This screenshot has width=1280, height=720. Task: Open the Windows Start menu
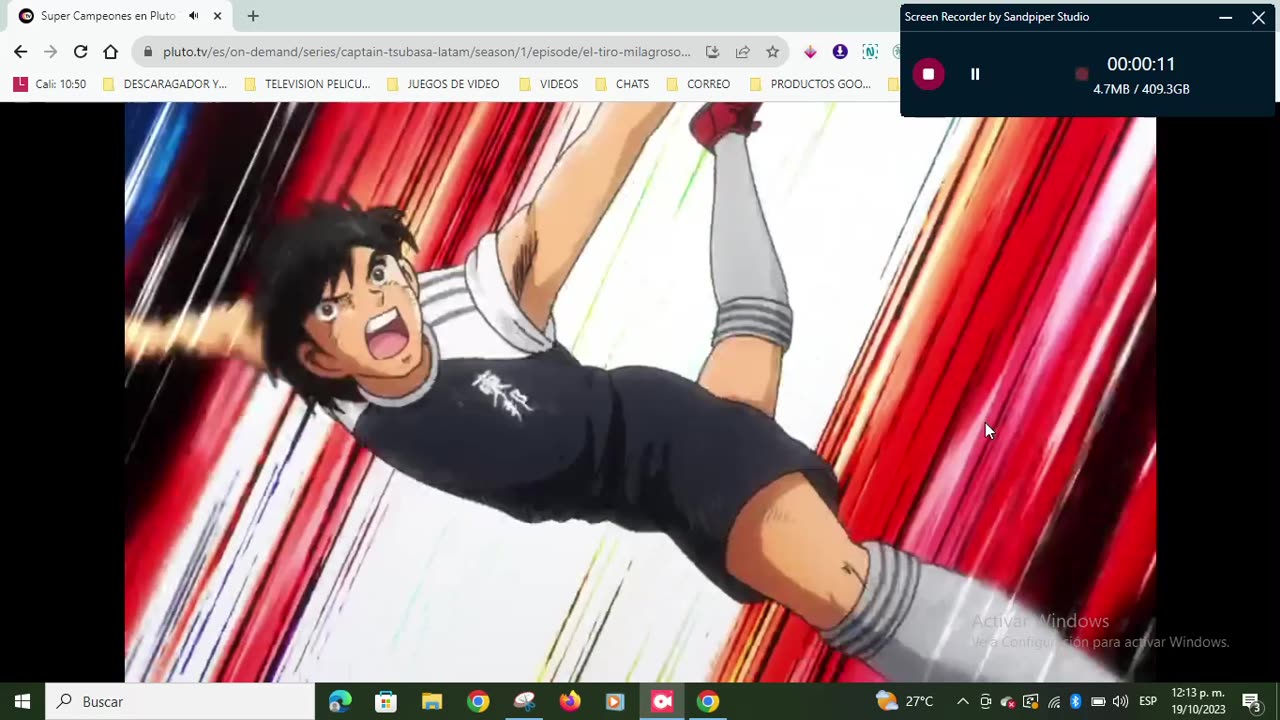22,702
